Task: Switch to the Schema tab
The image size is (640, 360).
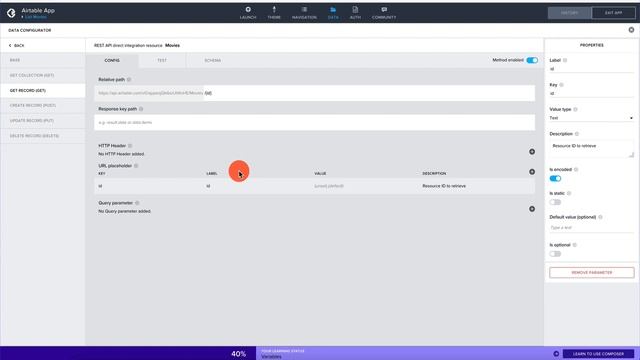Action: tap(213, 60)
